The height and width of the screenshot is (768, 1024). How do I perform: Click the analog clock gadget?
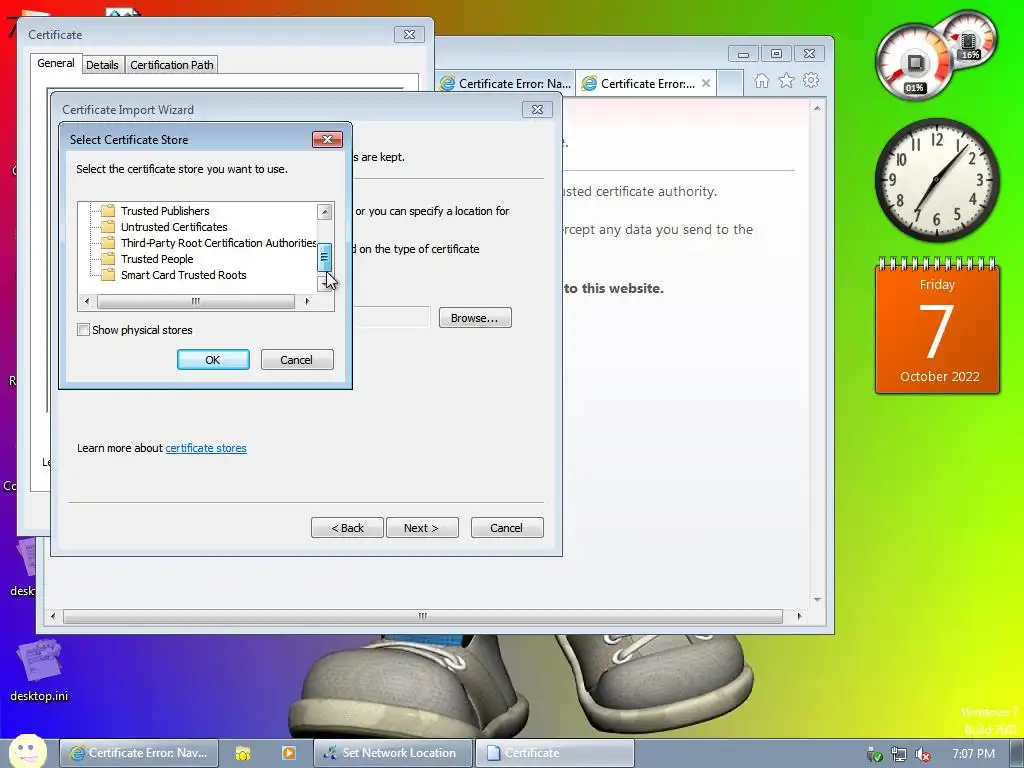coord(936,180)
